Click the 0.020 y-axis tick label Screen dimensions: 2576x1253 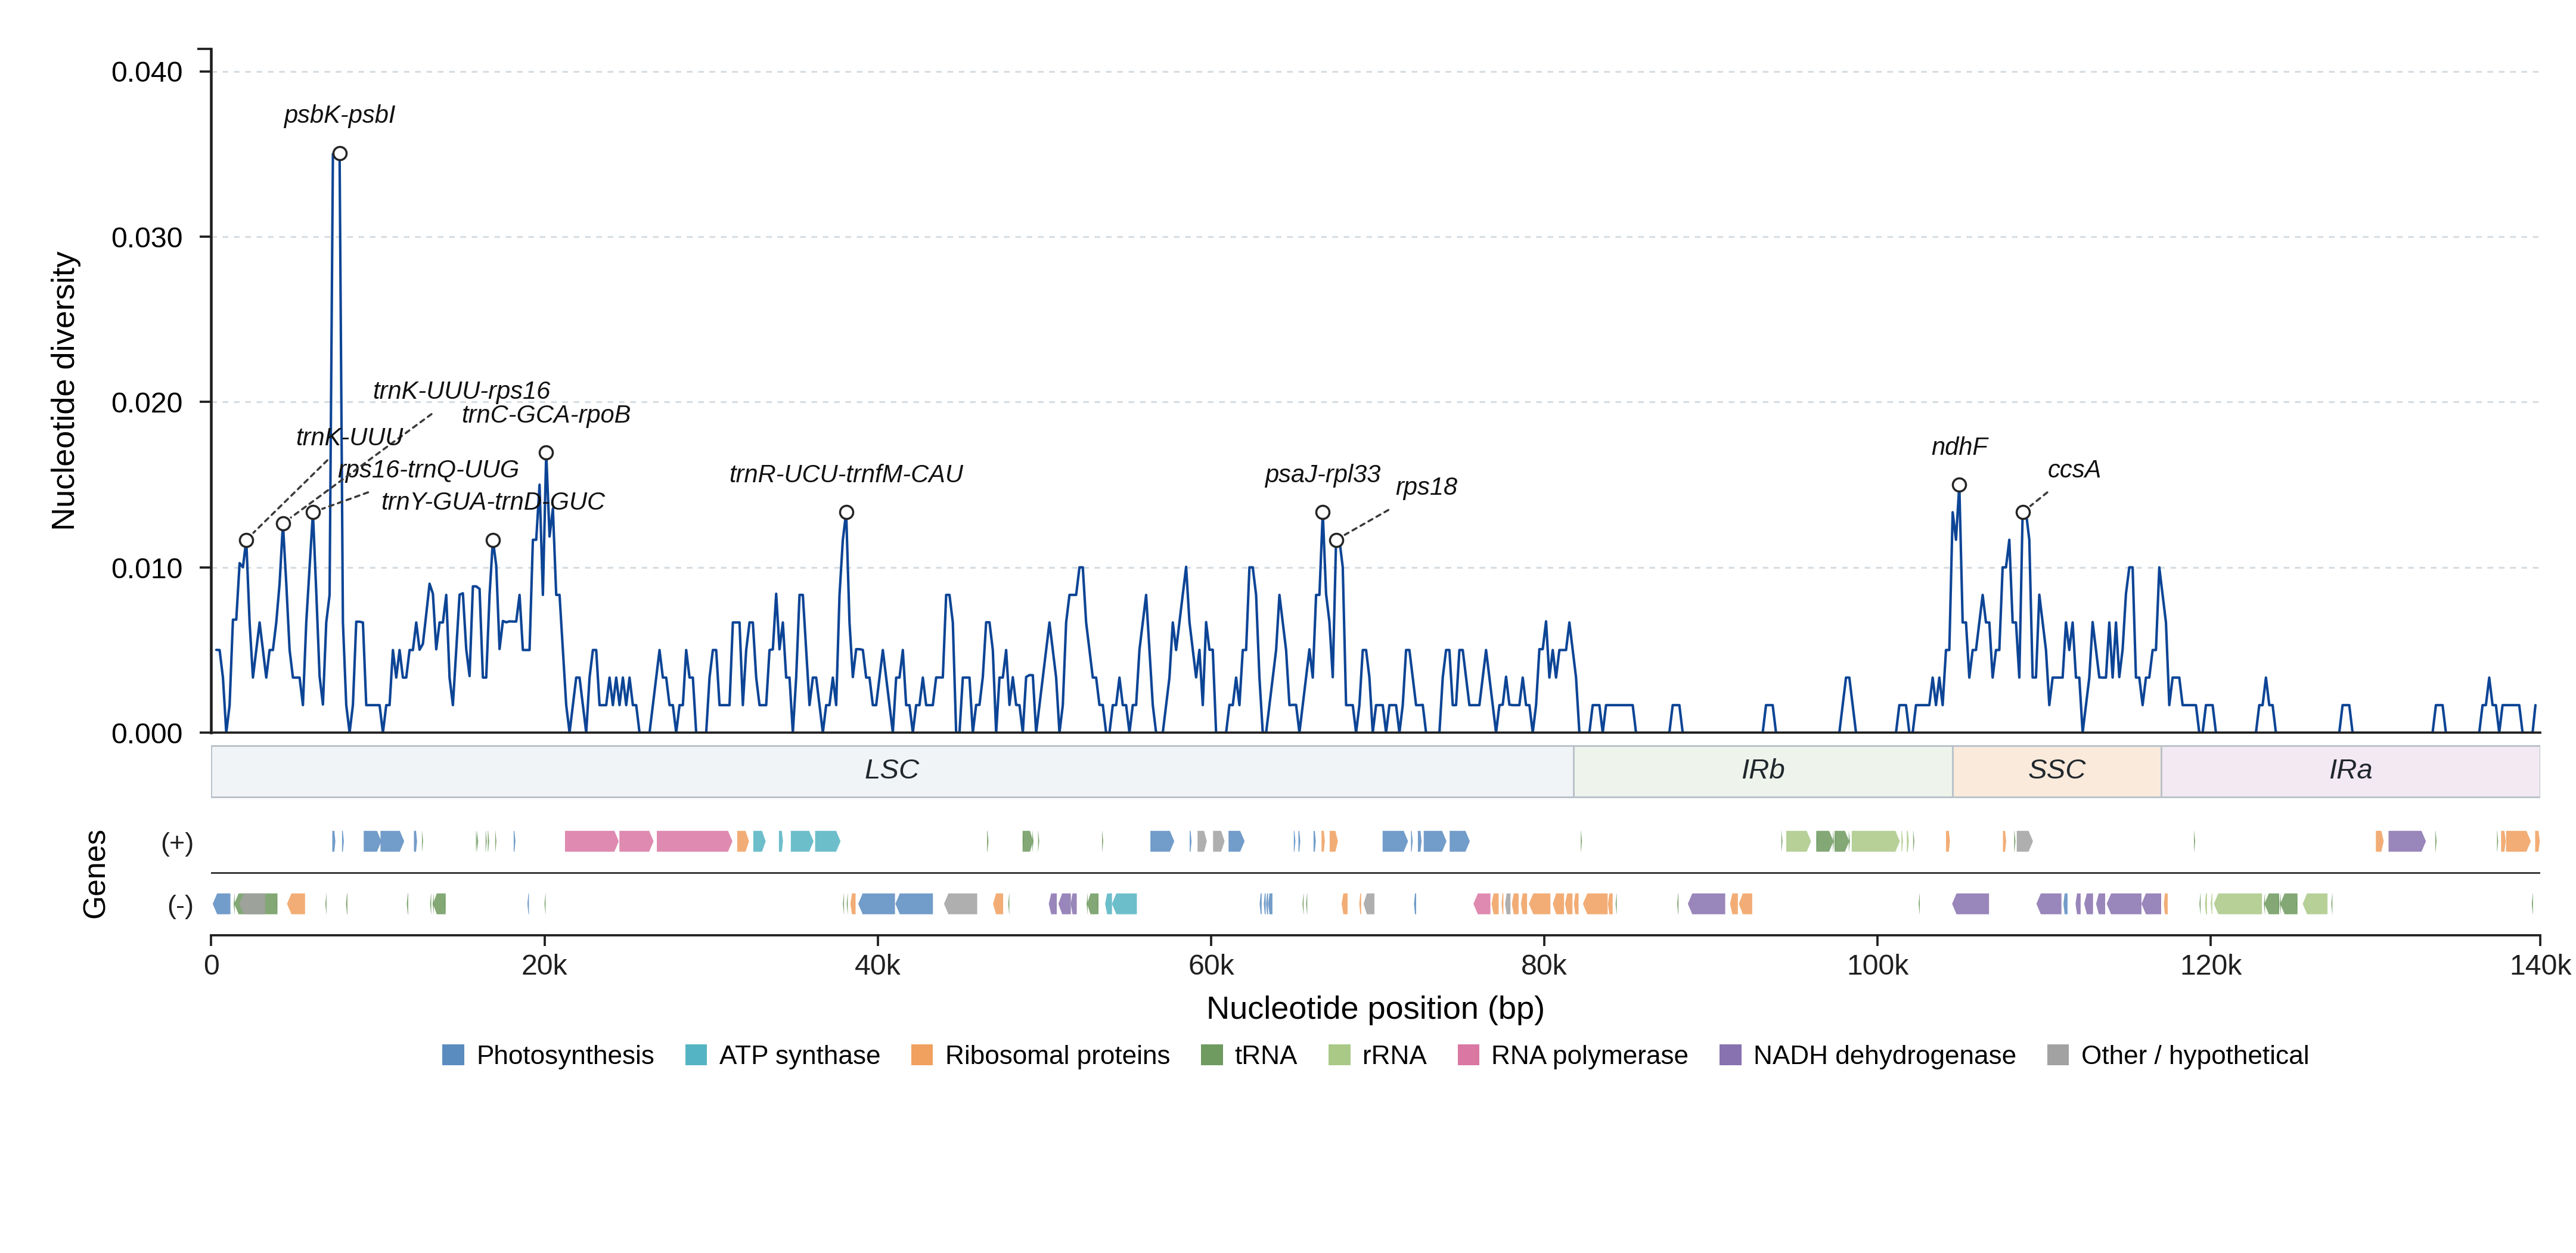point(147,403)
